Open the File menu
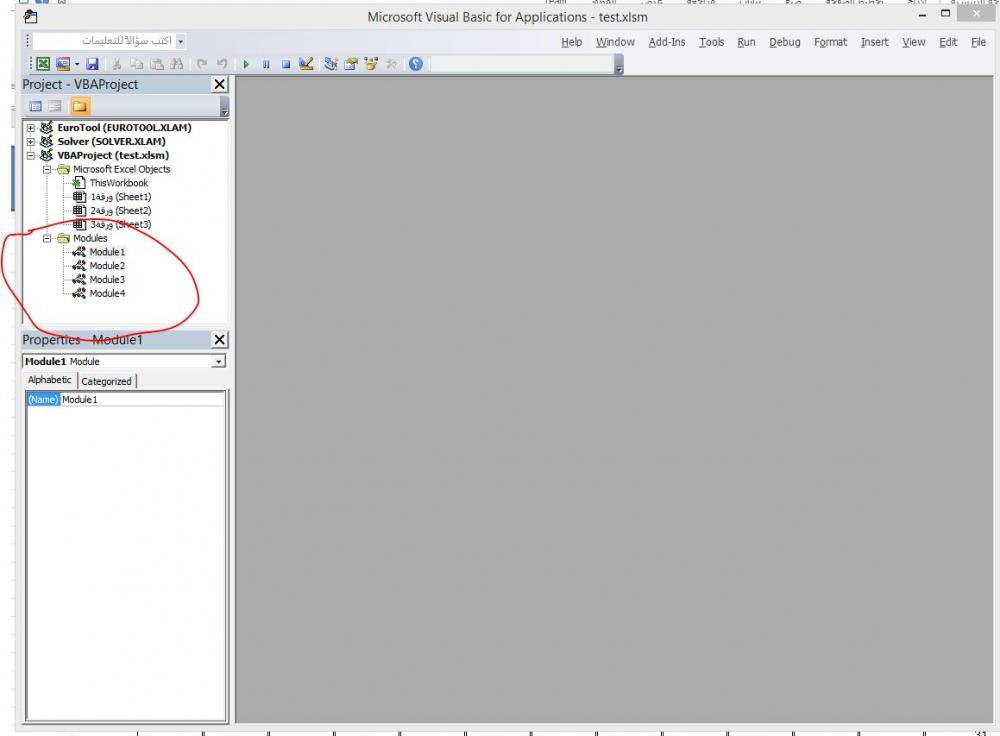This screenshot has width=1000, height=736. [978, 42]
